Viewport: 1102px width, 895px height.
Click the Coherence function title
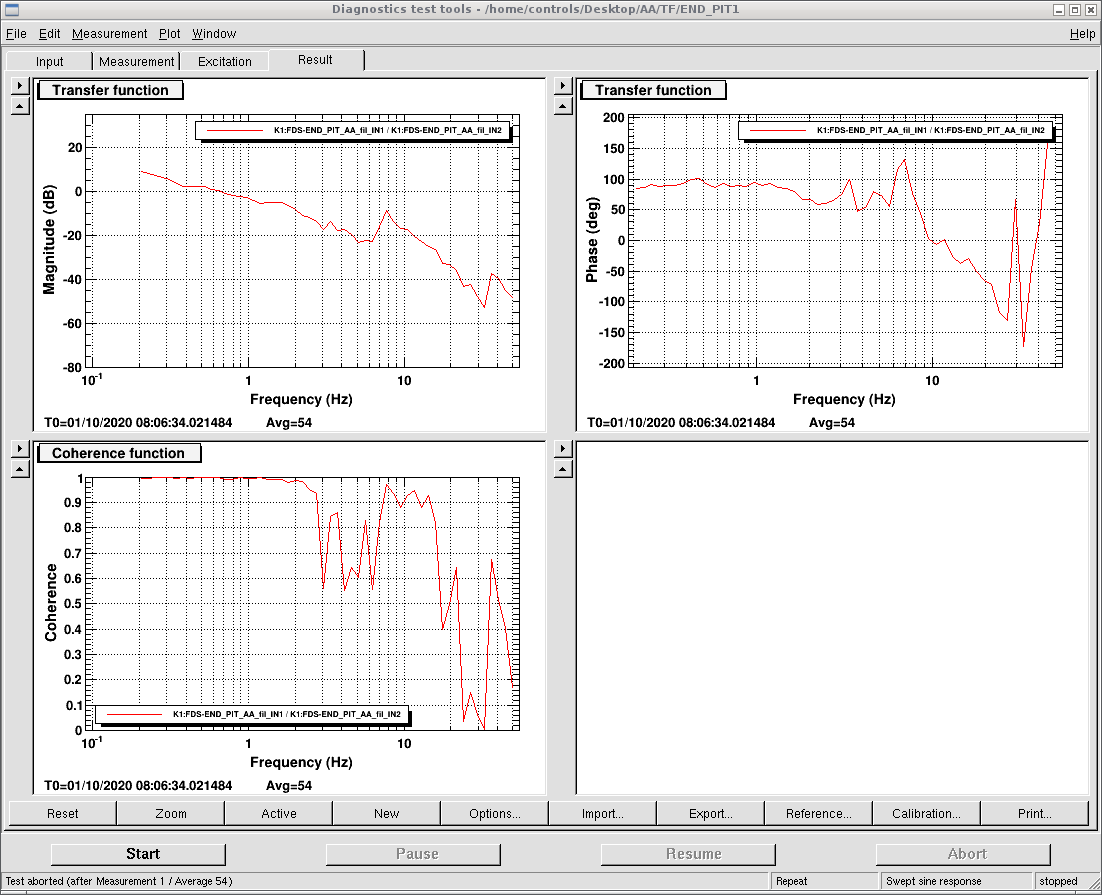(119, 453)
